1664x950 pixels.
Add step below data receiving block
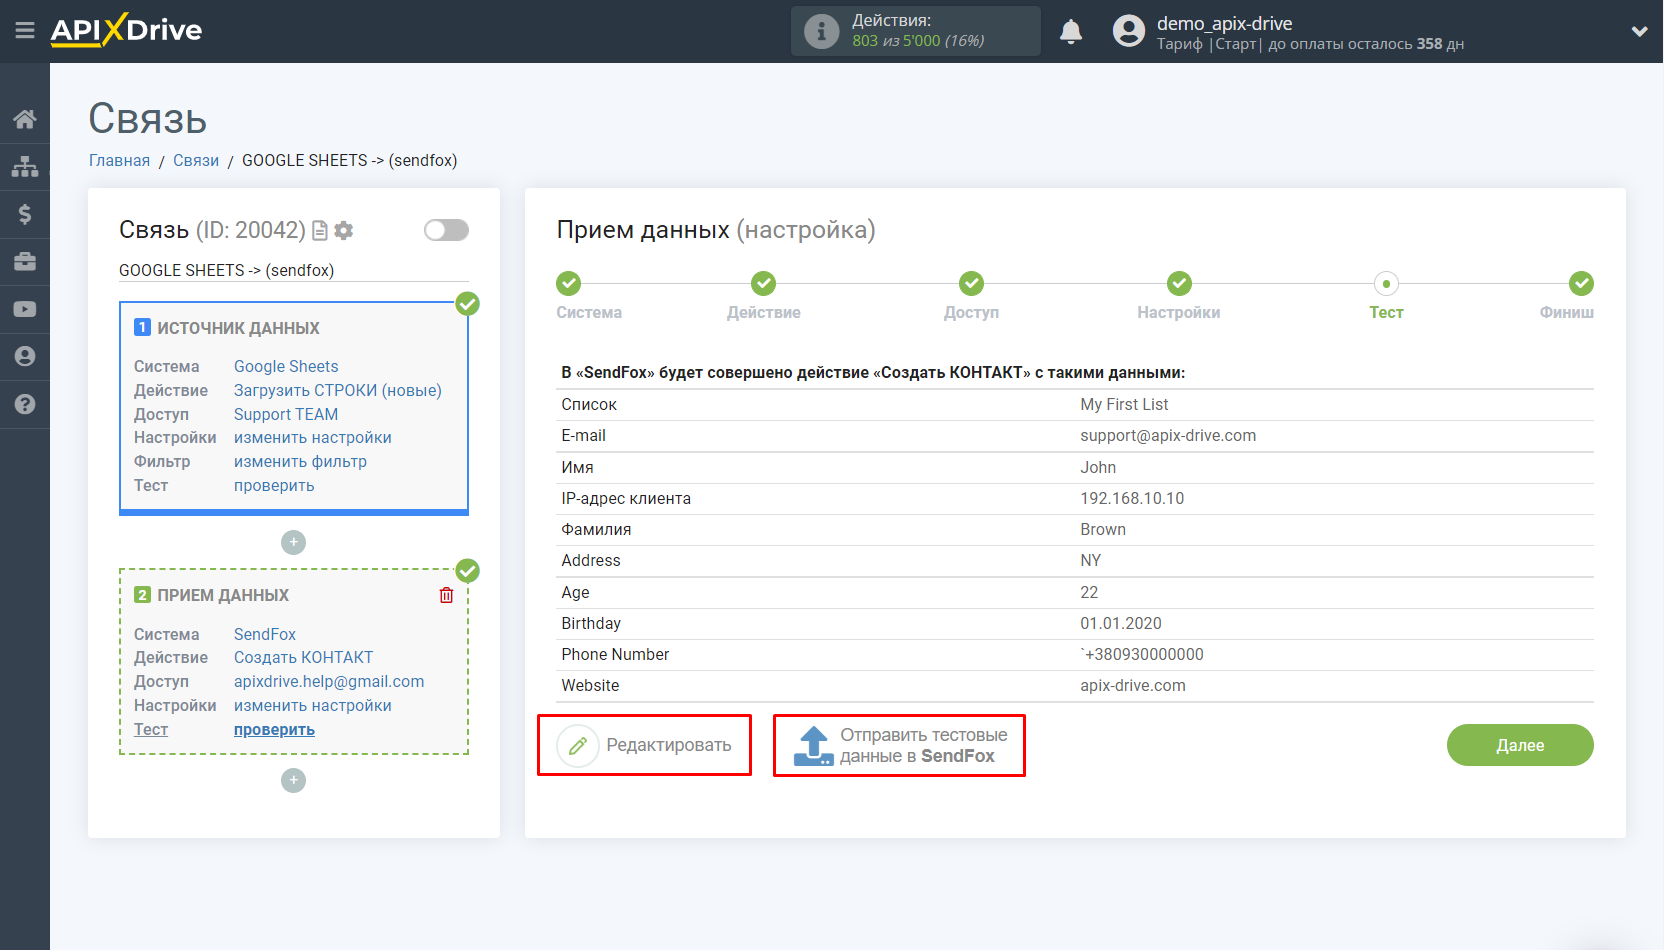(x=293, y=780)
